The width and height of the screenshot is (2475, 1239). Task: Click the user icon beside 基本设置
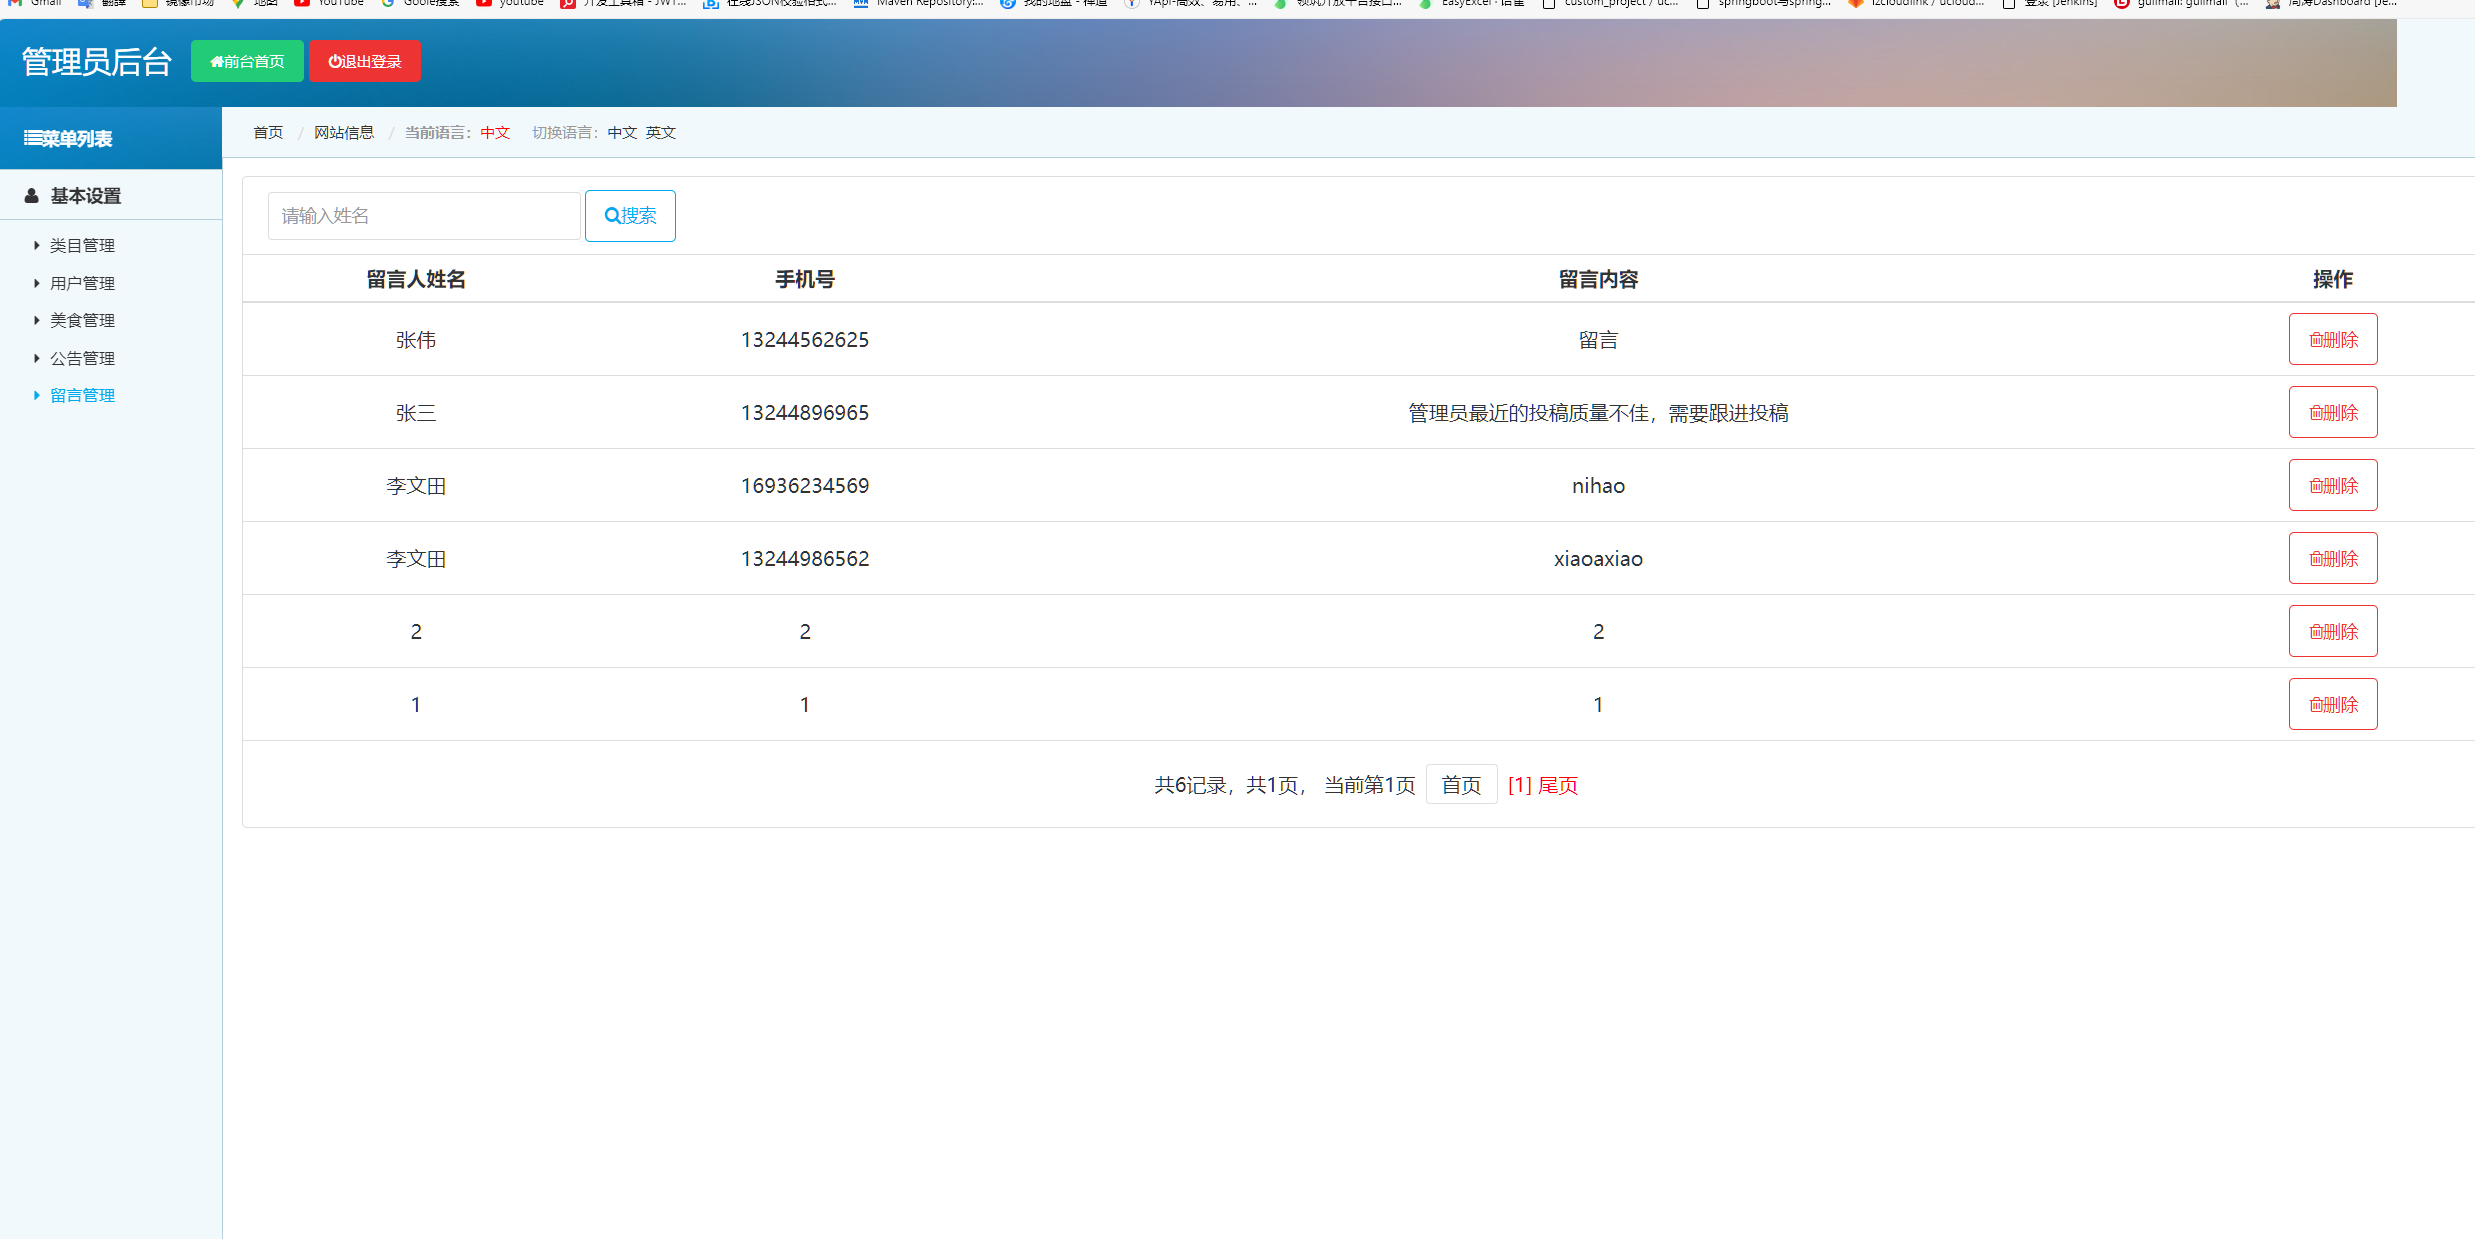[x=32, y=196]
